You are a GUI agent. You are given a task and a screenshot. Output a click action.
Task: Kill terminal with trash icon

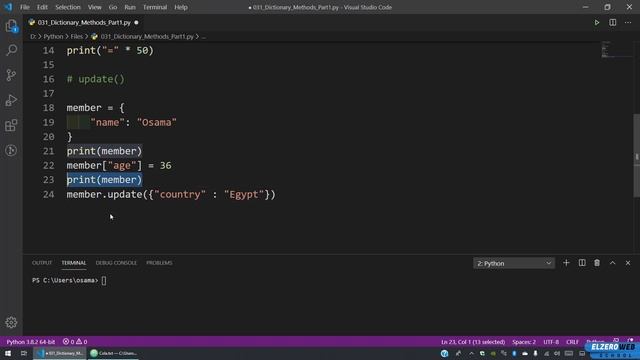point(597,263)
